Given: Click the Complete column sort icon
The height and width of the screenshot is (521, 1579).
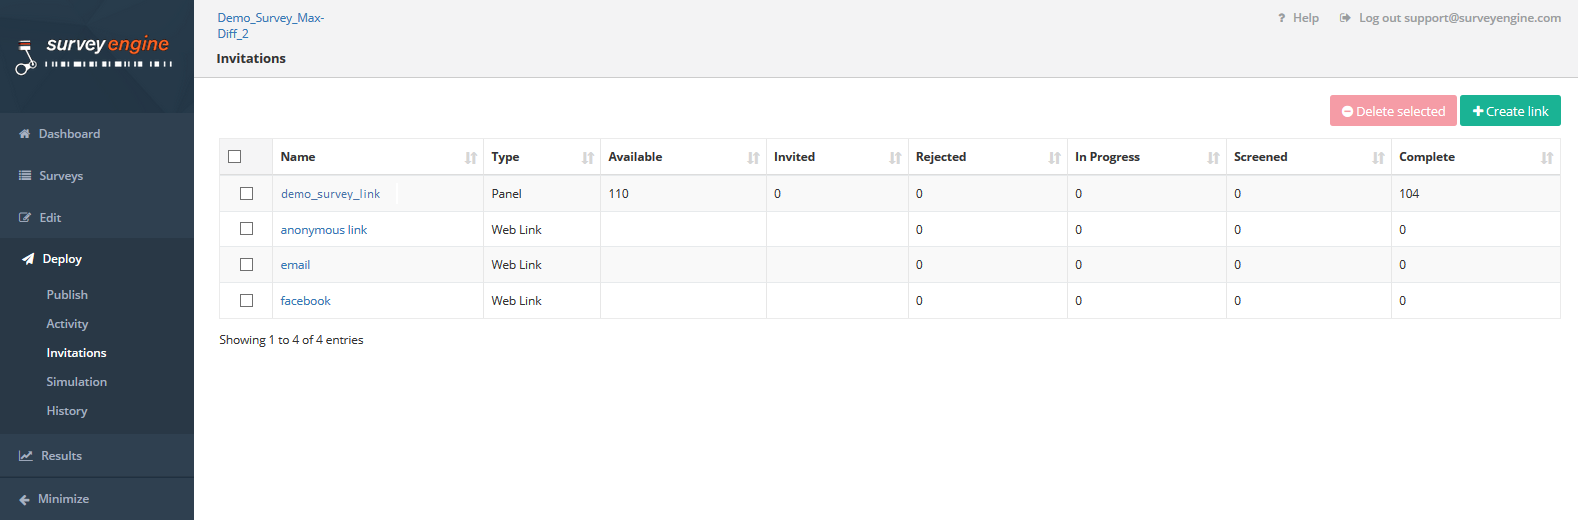Looking at the screenshot, I should (1547, 158).
